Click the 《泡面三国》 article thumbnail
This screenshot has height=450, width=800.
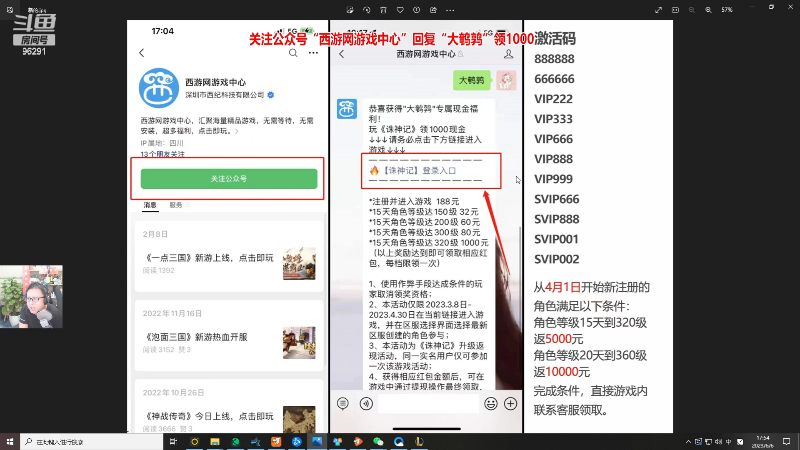[x=299, y=342]
